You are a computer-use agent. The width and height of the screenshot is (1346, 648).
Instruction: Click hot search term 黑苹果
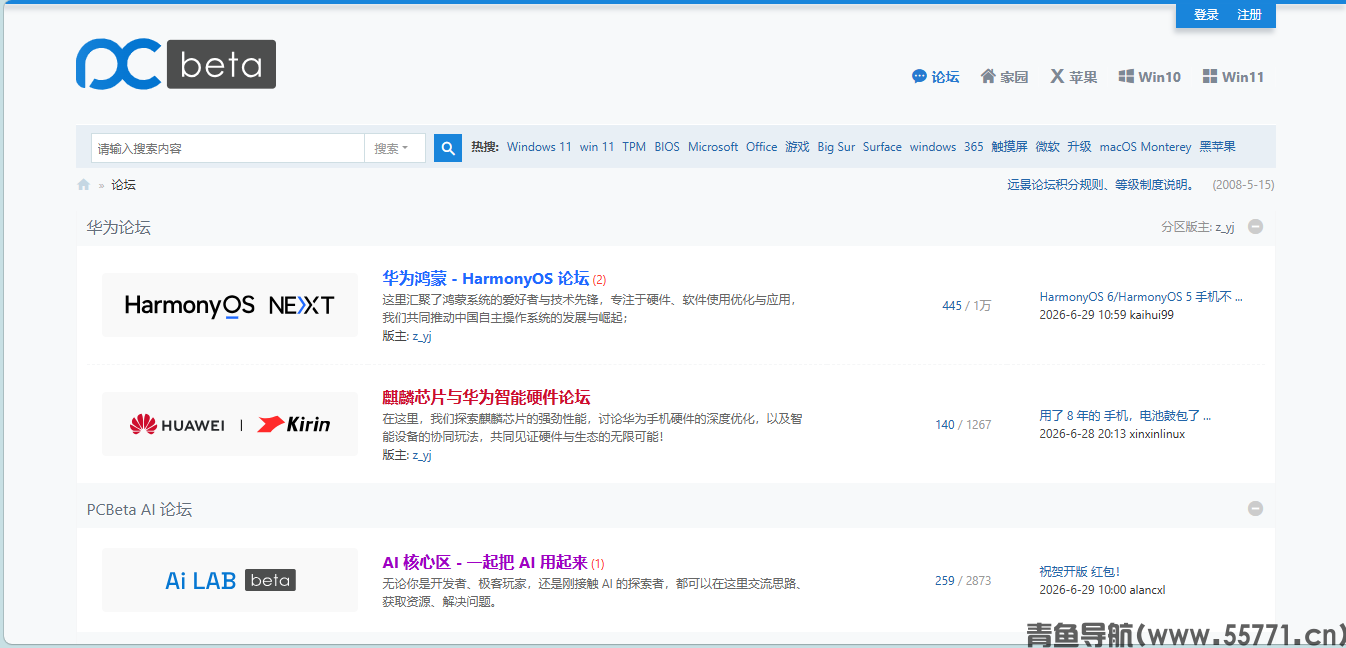click(1217, 147)
